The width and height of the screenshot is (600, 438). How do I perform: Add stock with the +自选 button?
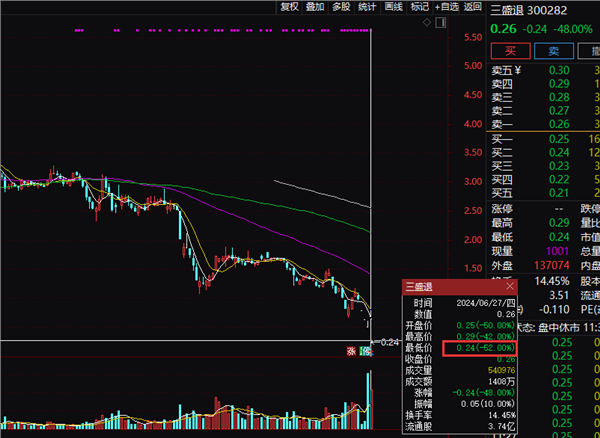click(x=446, y=7)
